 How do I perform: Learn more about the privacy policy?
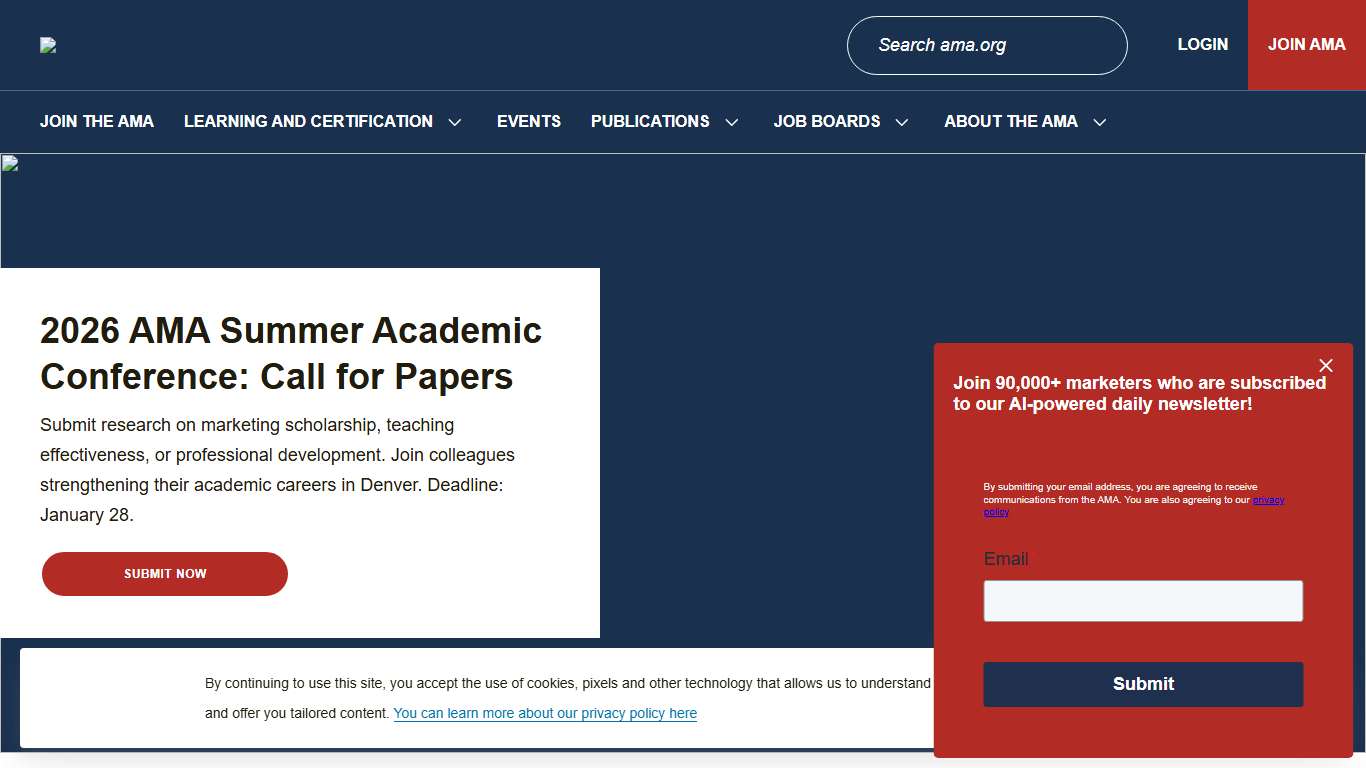(x=545, y=713)
